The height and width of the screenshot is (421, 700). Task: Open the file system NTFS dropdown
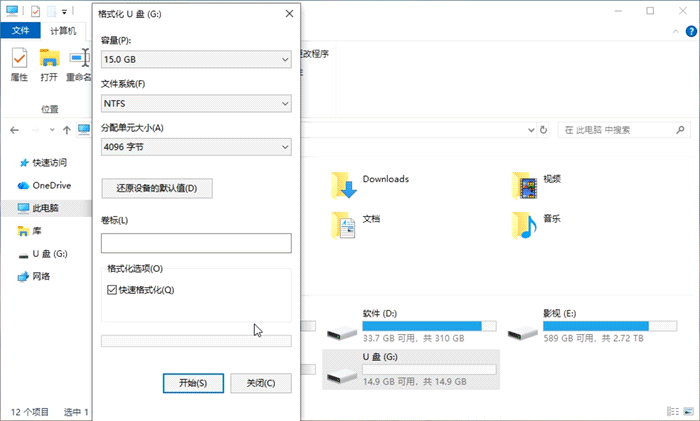tap(196, 104)
